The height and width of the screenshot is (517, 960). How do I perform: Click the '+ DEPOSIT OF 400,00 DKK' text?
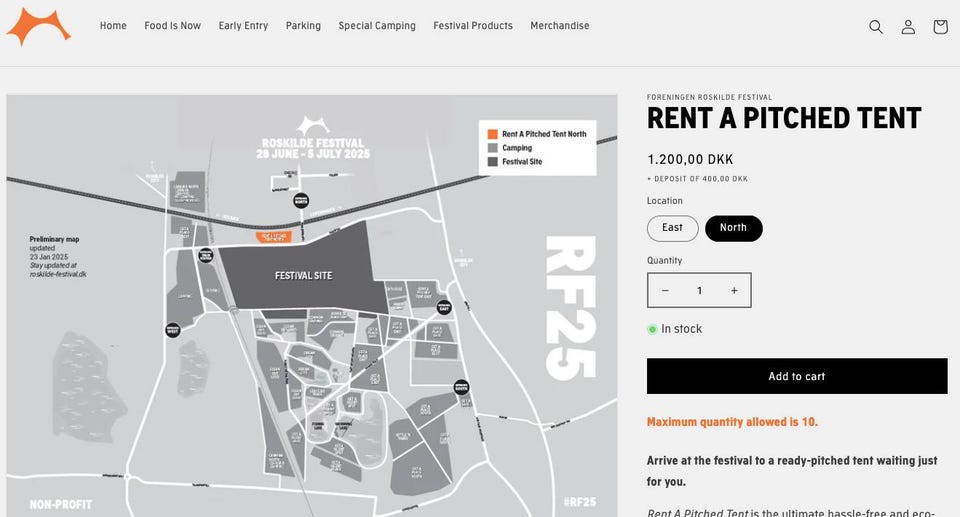tap(697, 179)
